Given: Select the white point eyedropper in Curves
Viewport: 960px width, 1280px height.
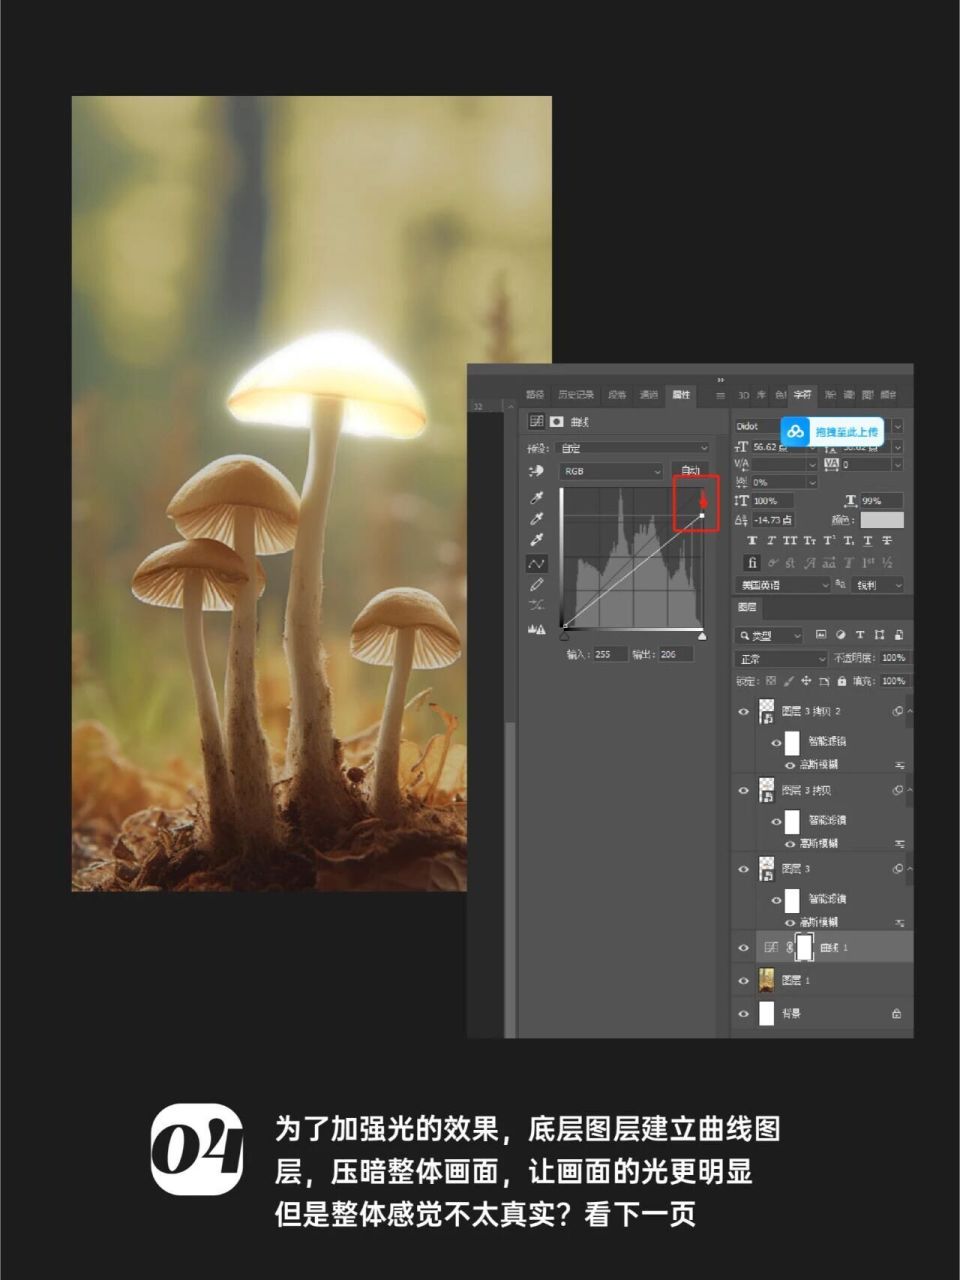Looking at the screenshot, I should tap(536, 540).
